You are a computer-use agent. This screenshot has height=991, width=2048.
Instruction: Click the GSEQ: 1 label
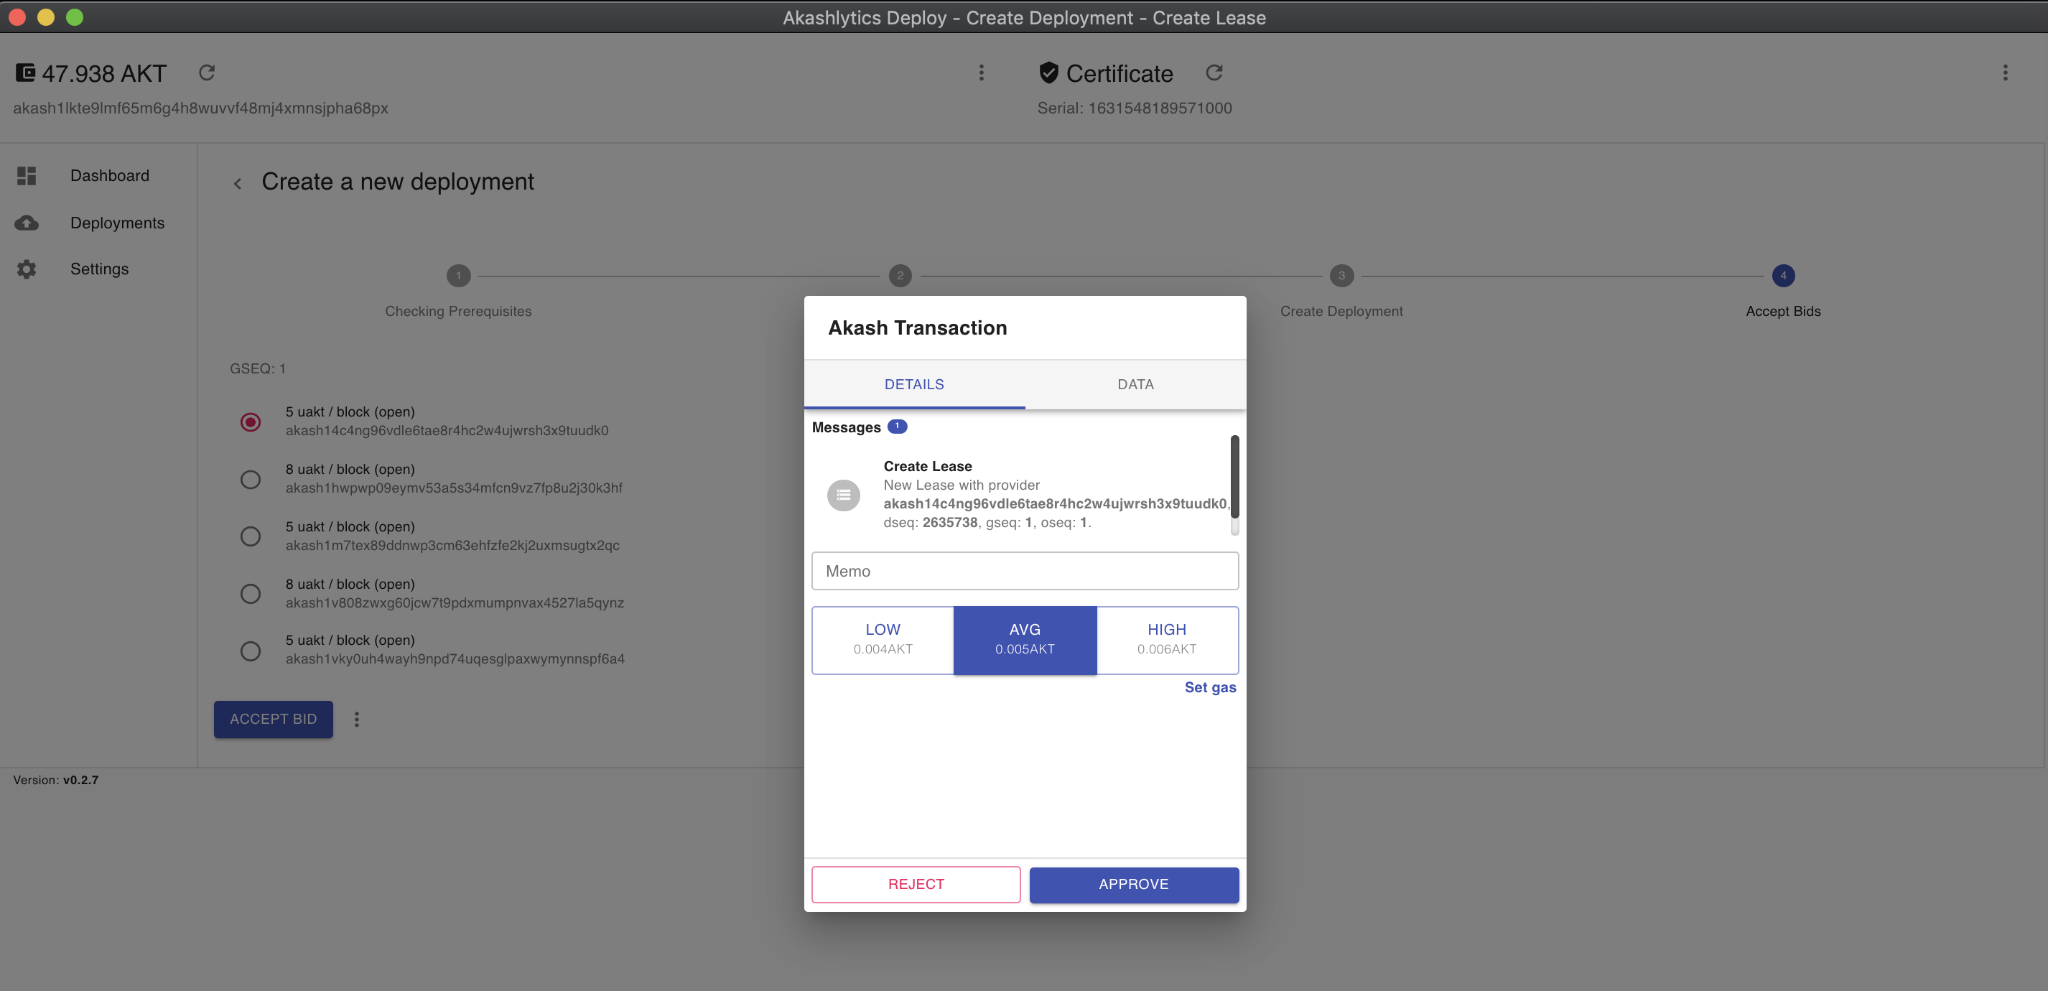(258, 369)
